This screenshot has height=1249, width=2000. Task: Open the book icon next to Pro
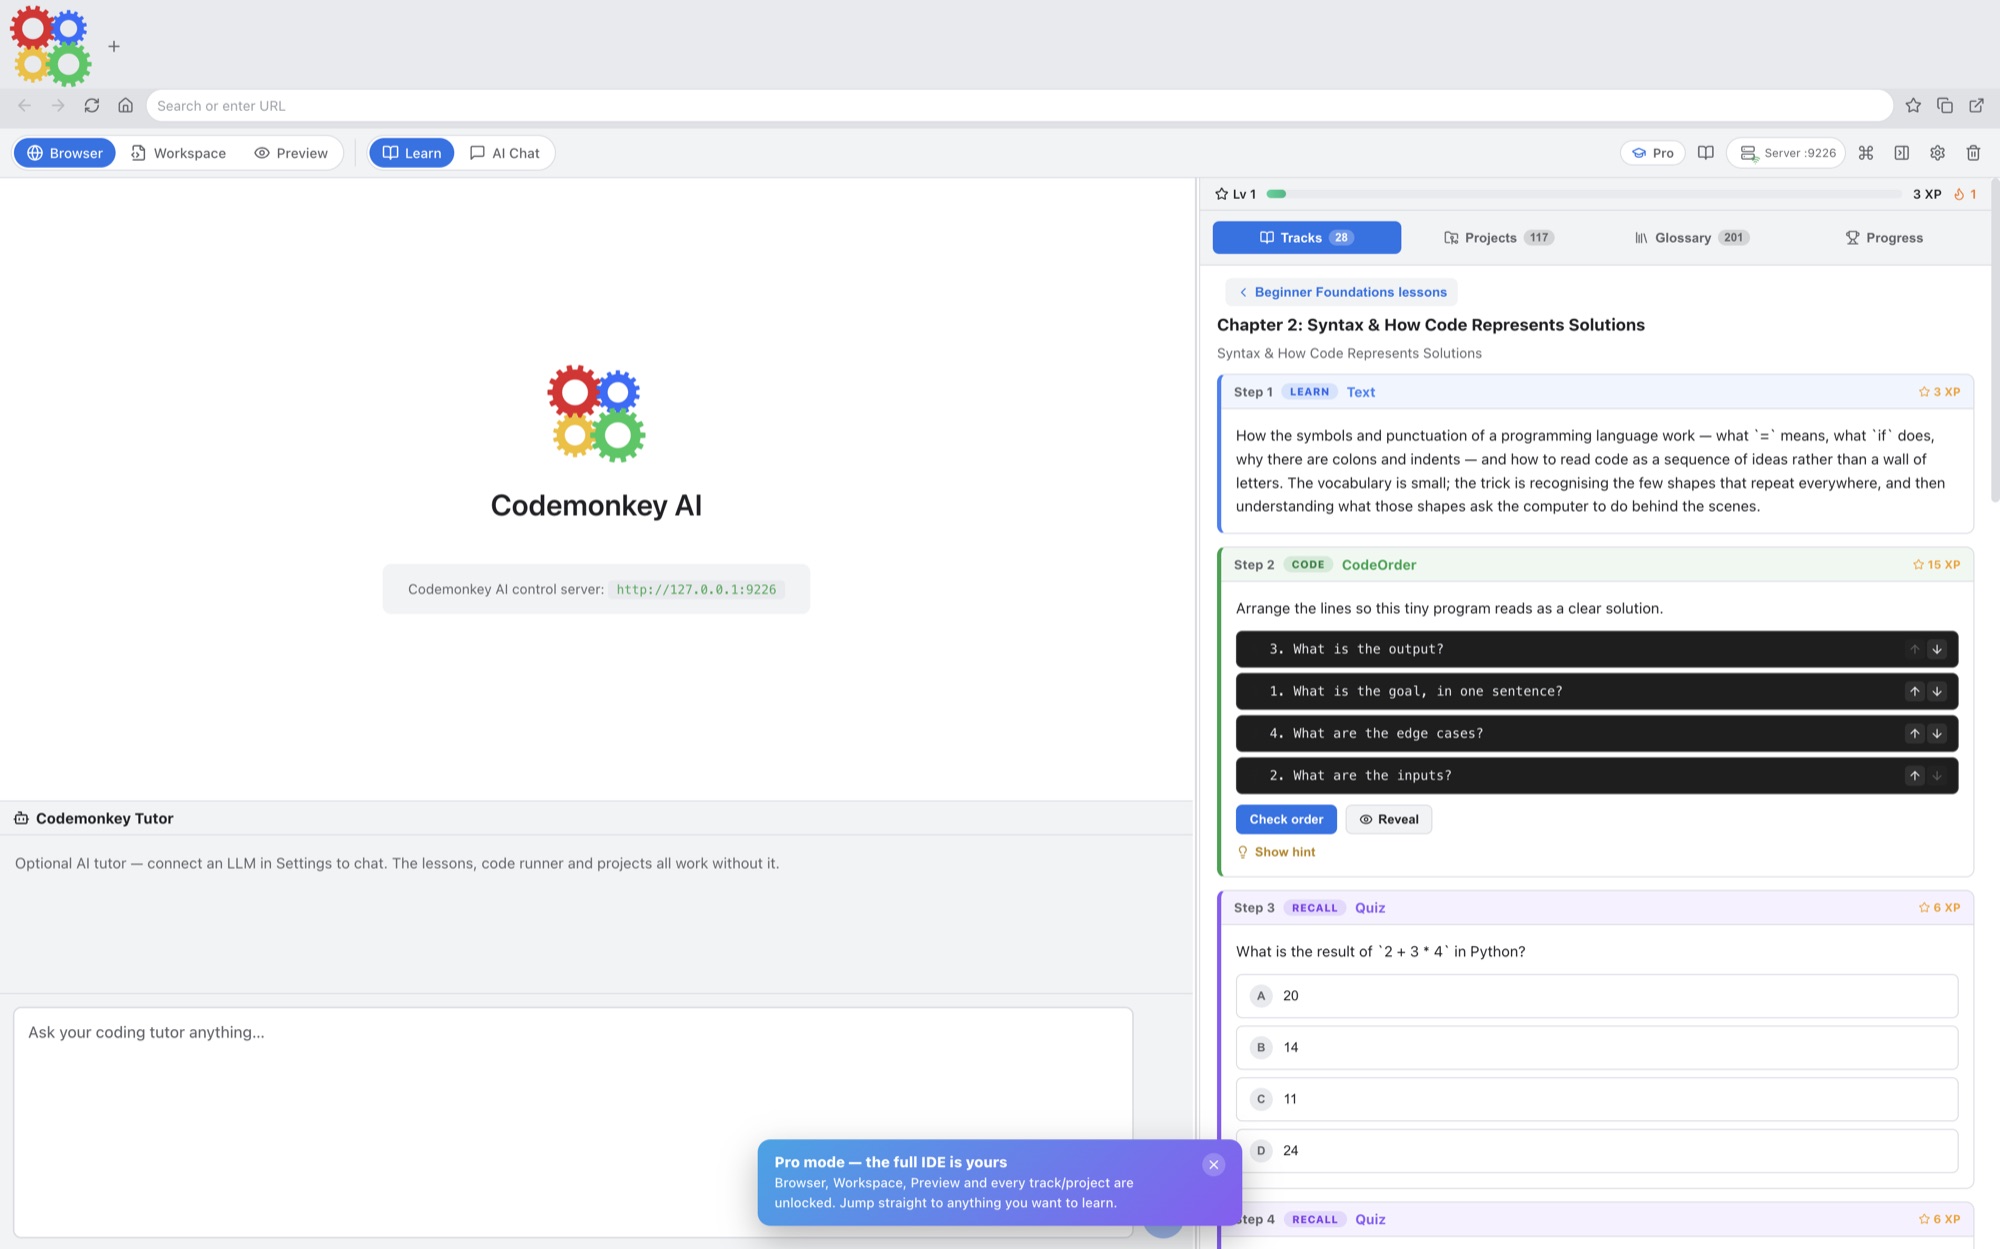1706,153
